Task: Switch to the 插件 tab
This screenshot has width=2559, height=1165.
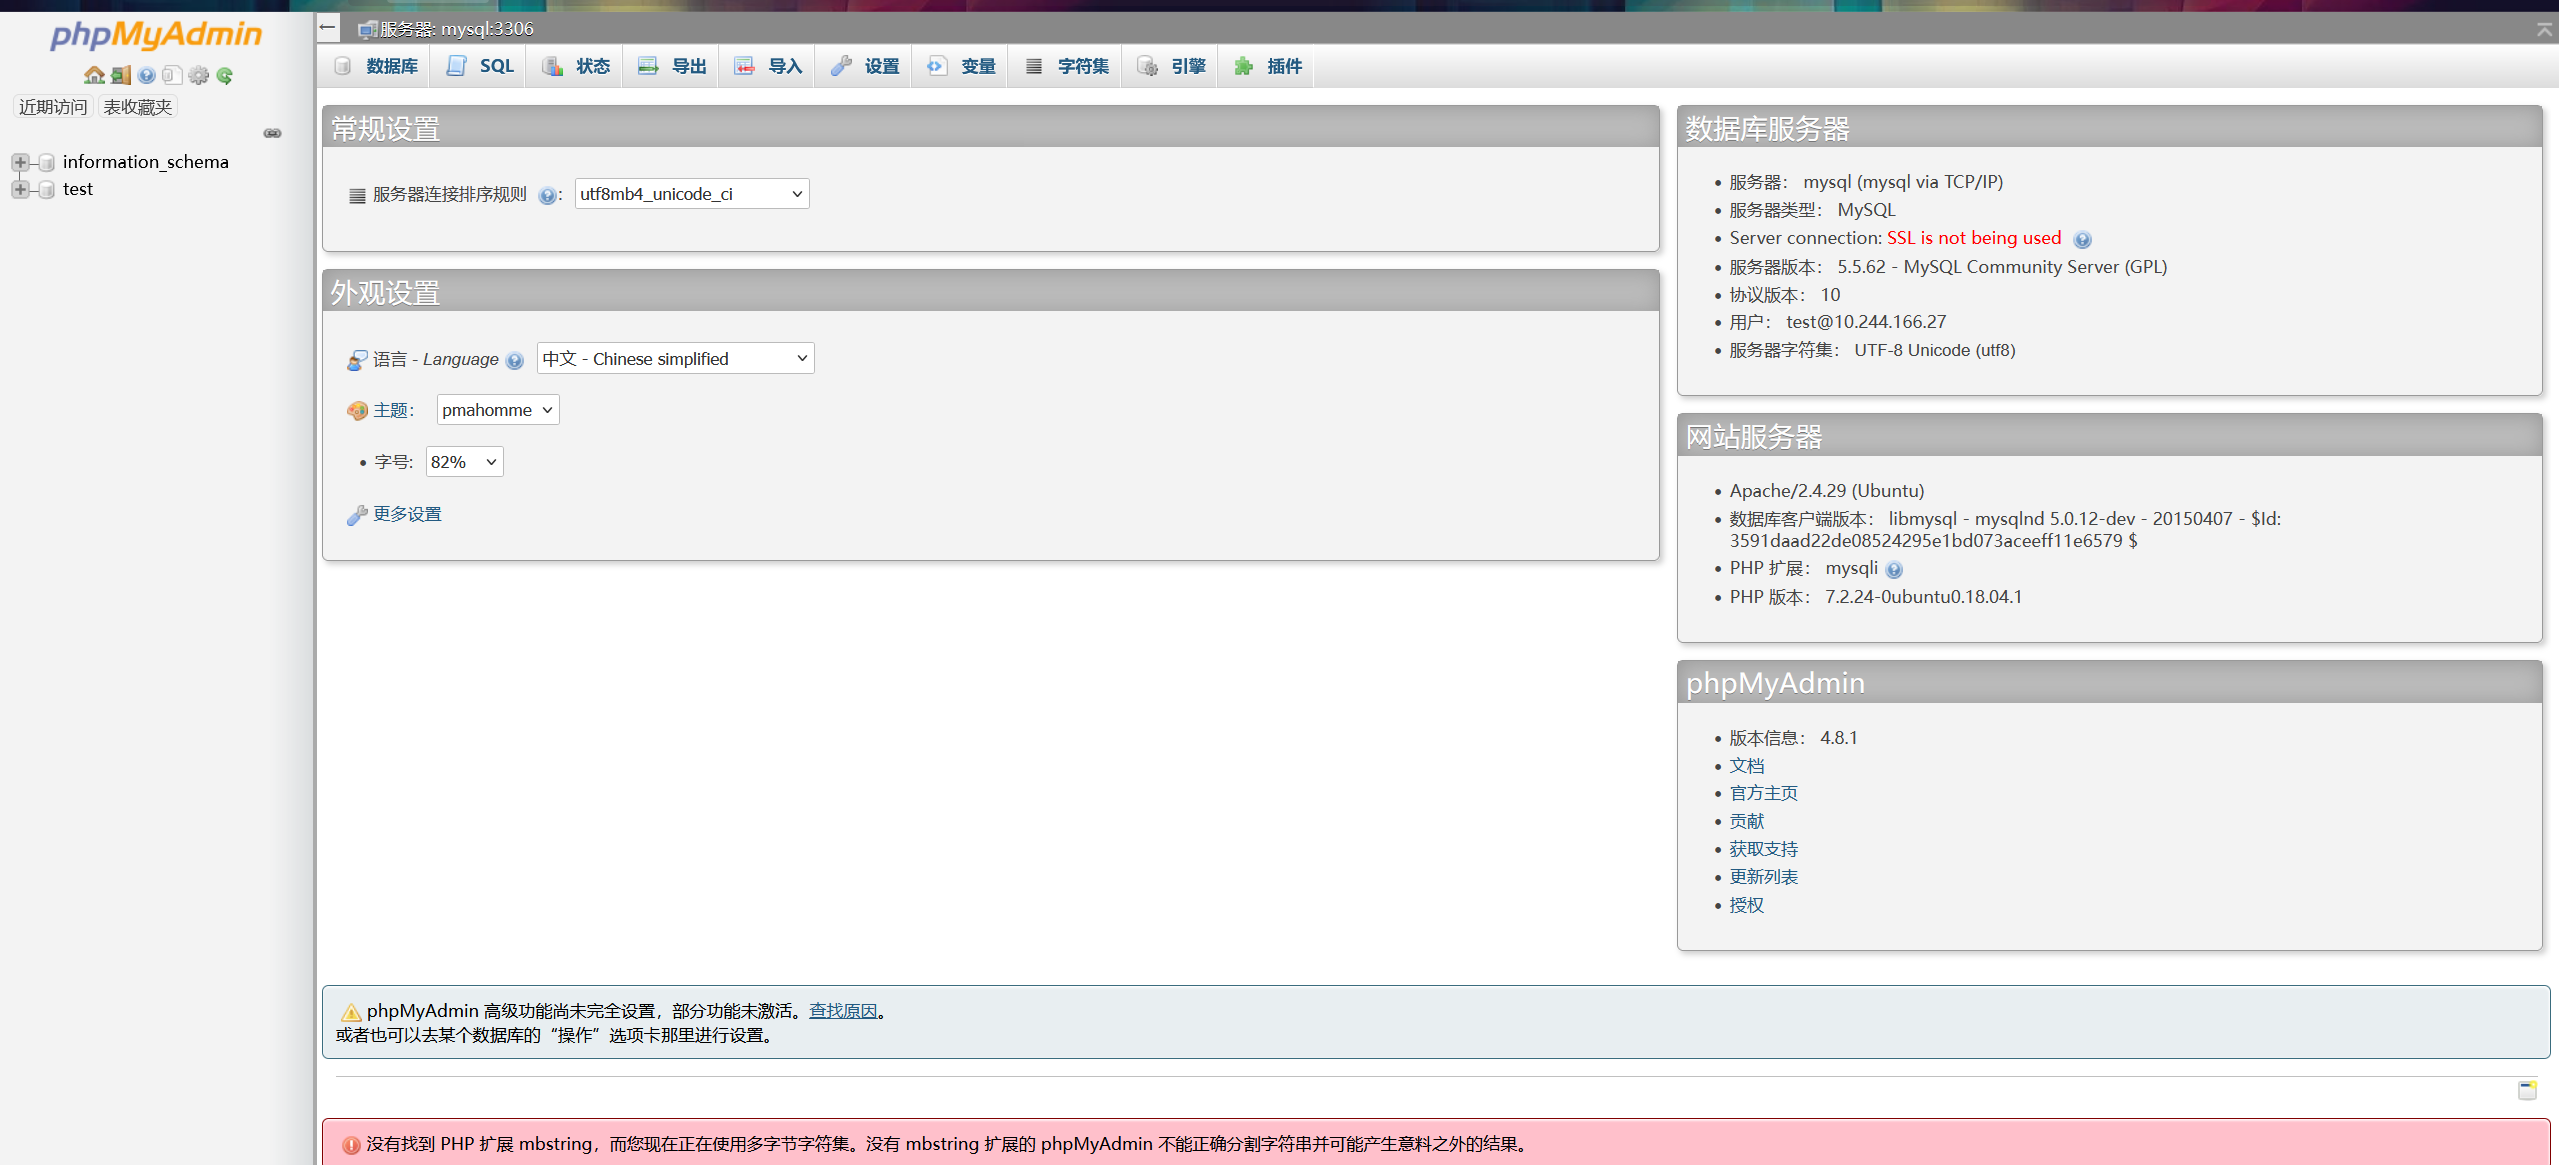Action: click(x=1267, y=66)
